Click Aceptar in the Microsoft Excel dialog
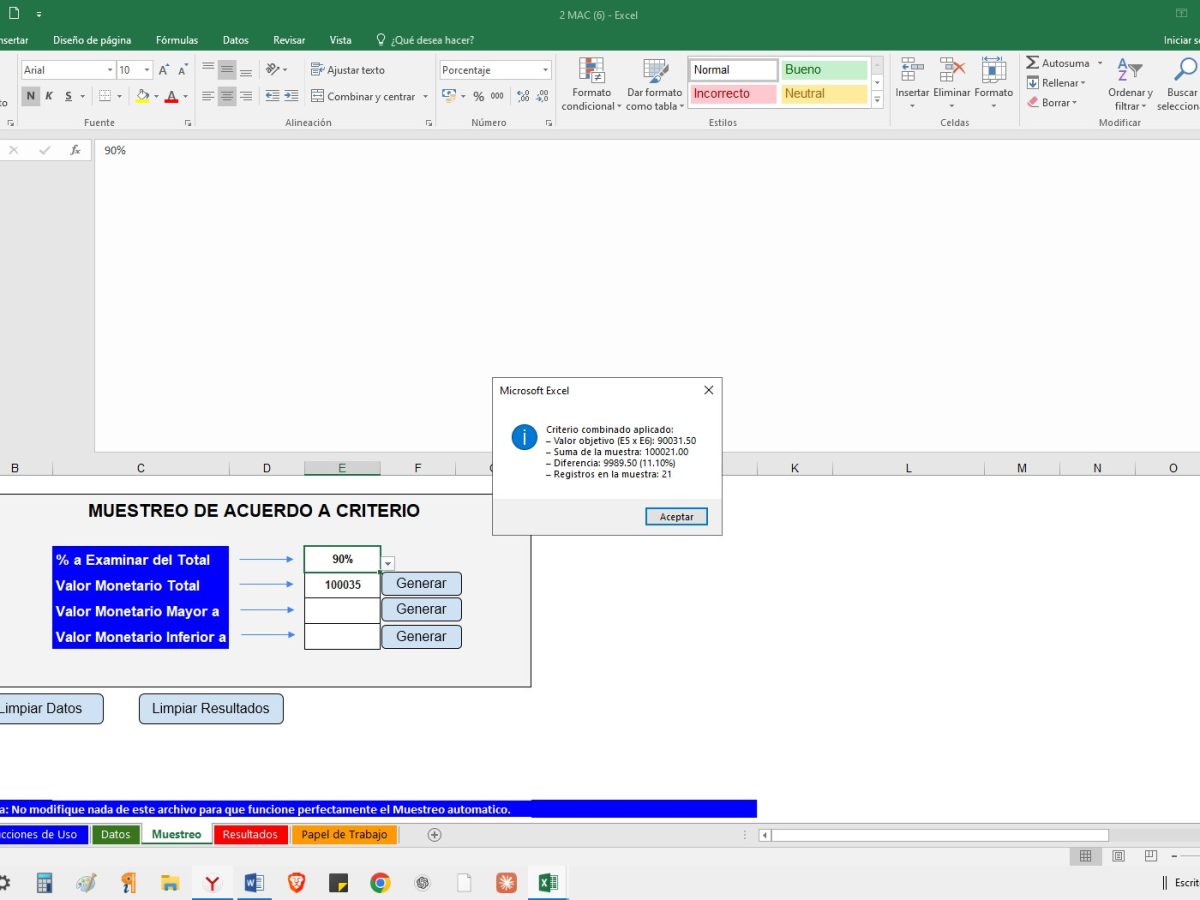This screenshot has width=1200, height=900. coord(677,517)
